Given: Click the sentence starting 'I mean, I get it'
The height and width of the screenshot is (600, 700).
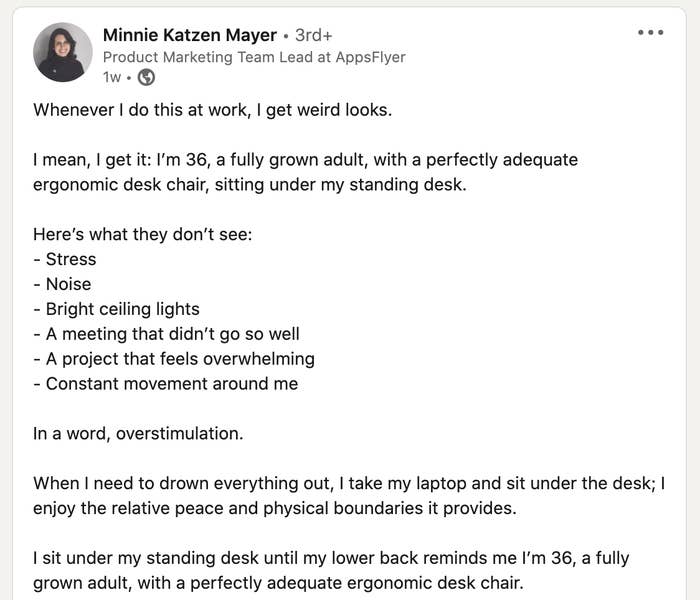Looking at the screenshot, I should 305,172.
